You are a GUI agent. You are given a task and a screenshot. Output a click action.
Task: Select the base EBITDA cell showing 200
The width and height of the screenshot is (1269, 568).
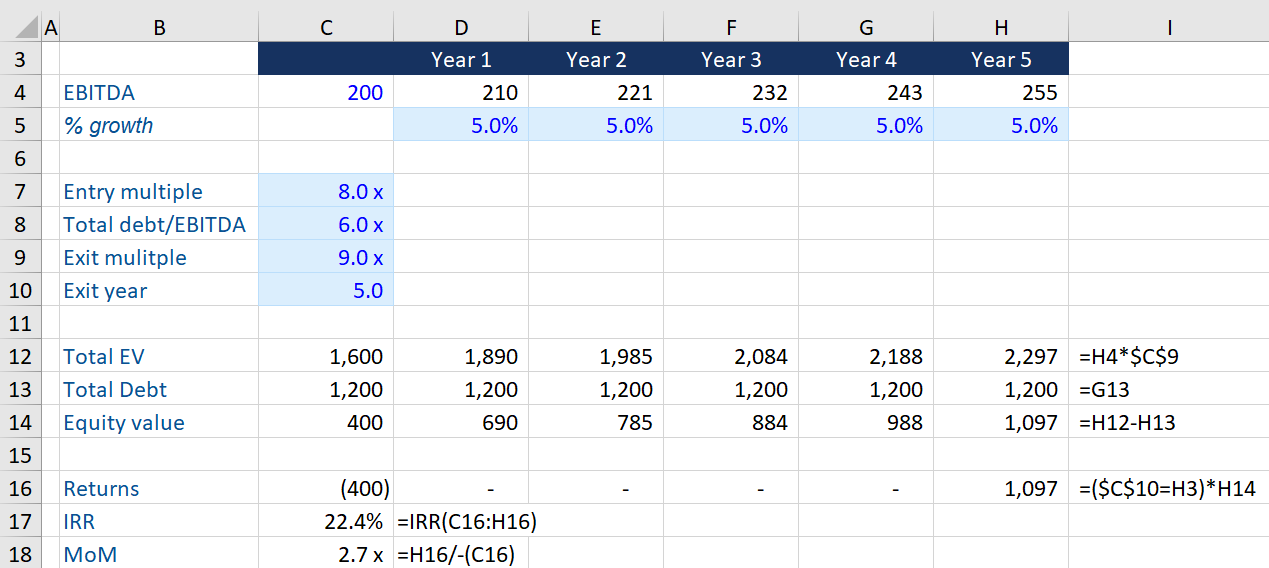click(x=326, y=93)
